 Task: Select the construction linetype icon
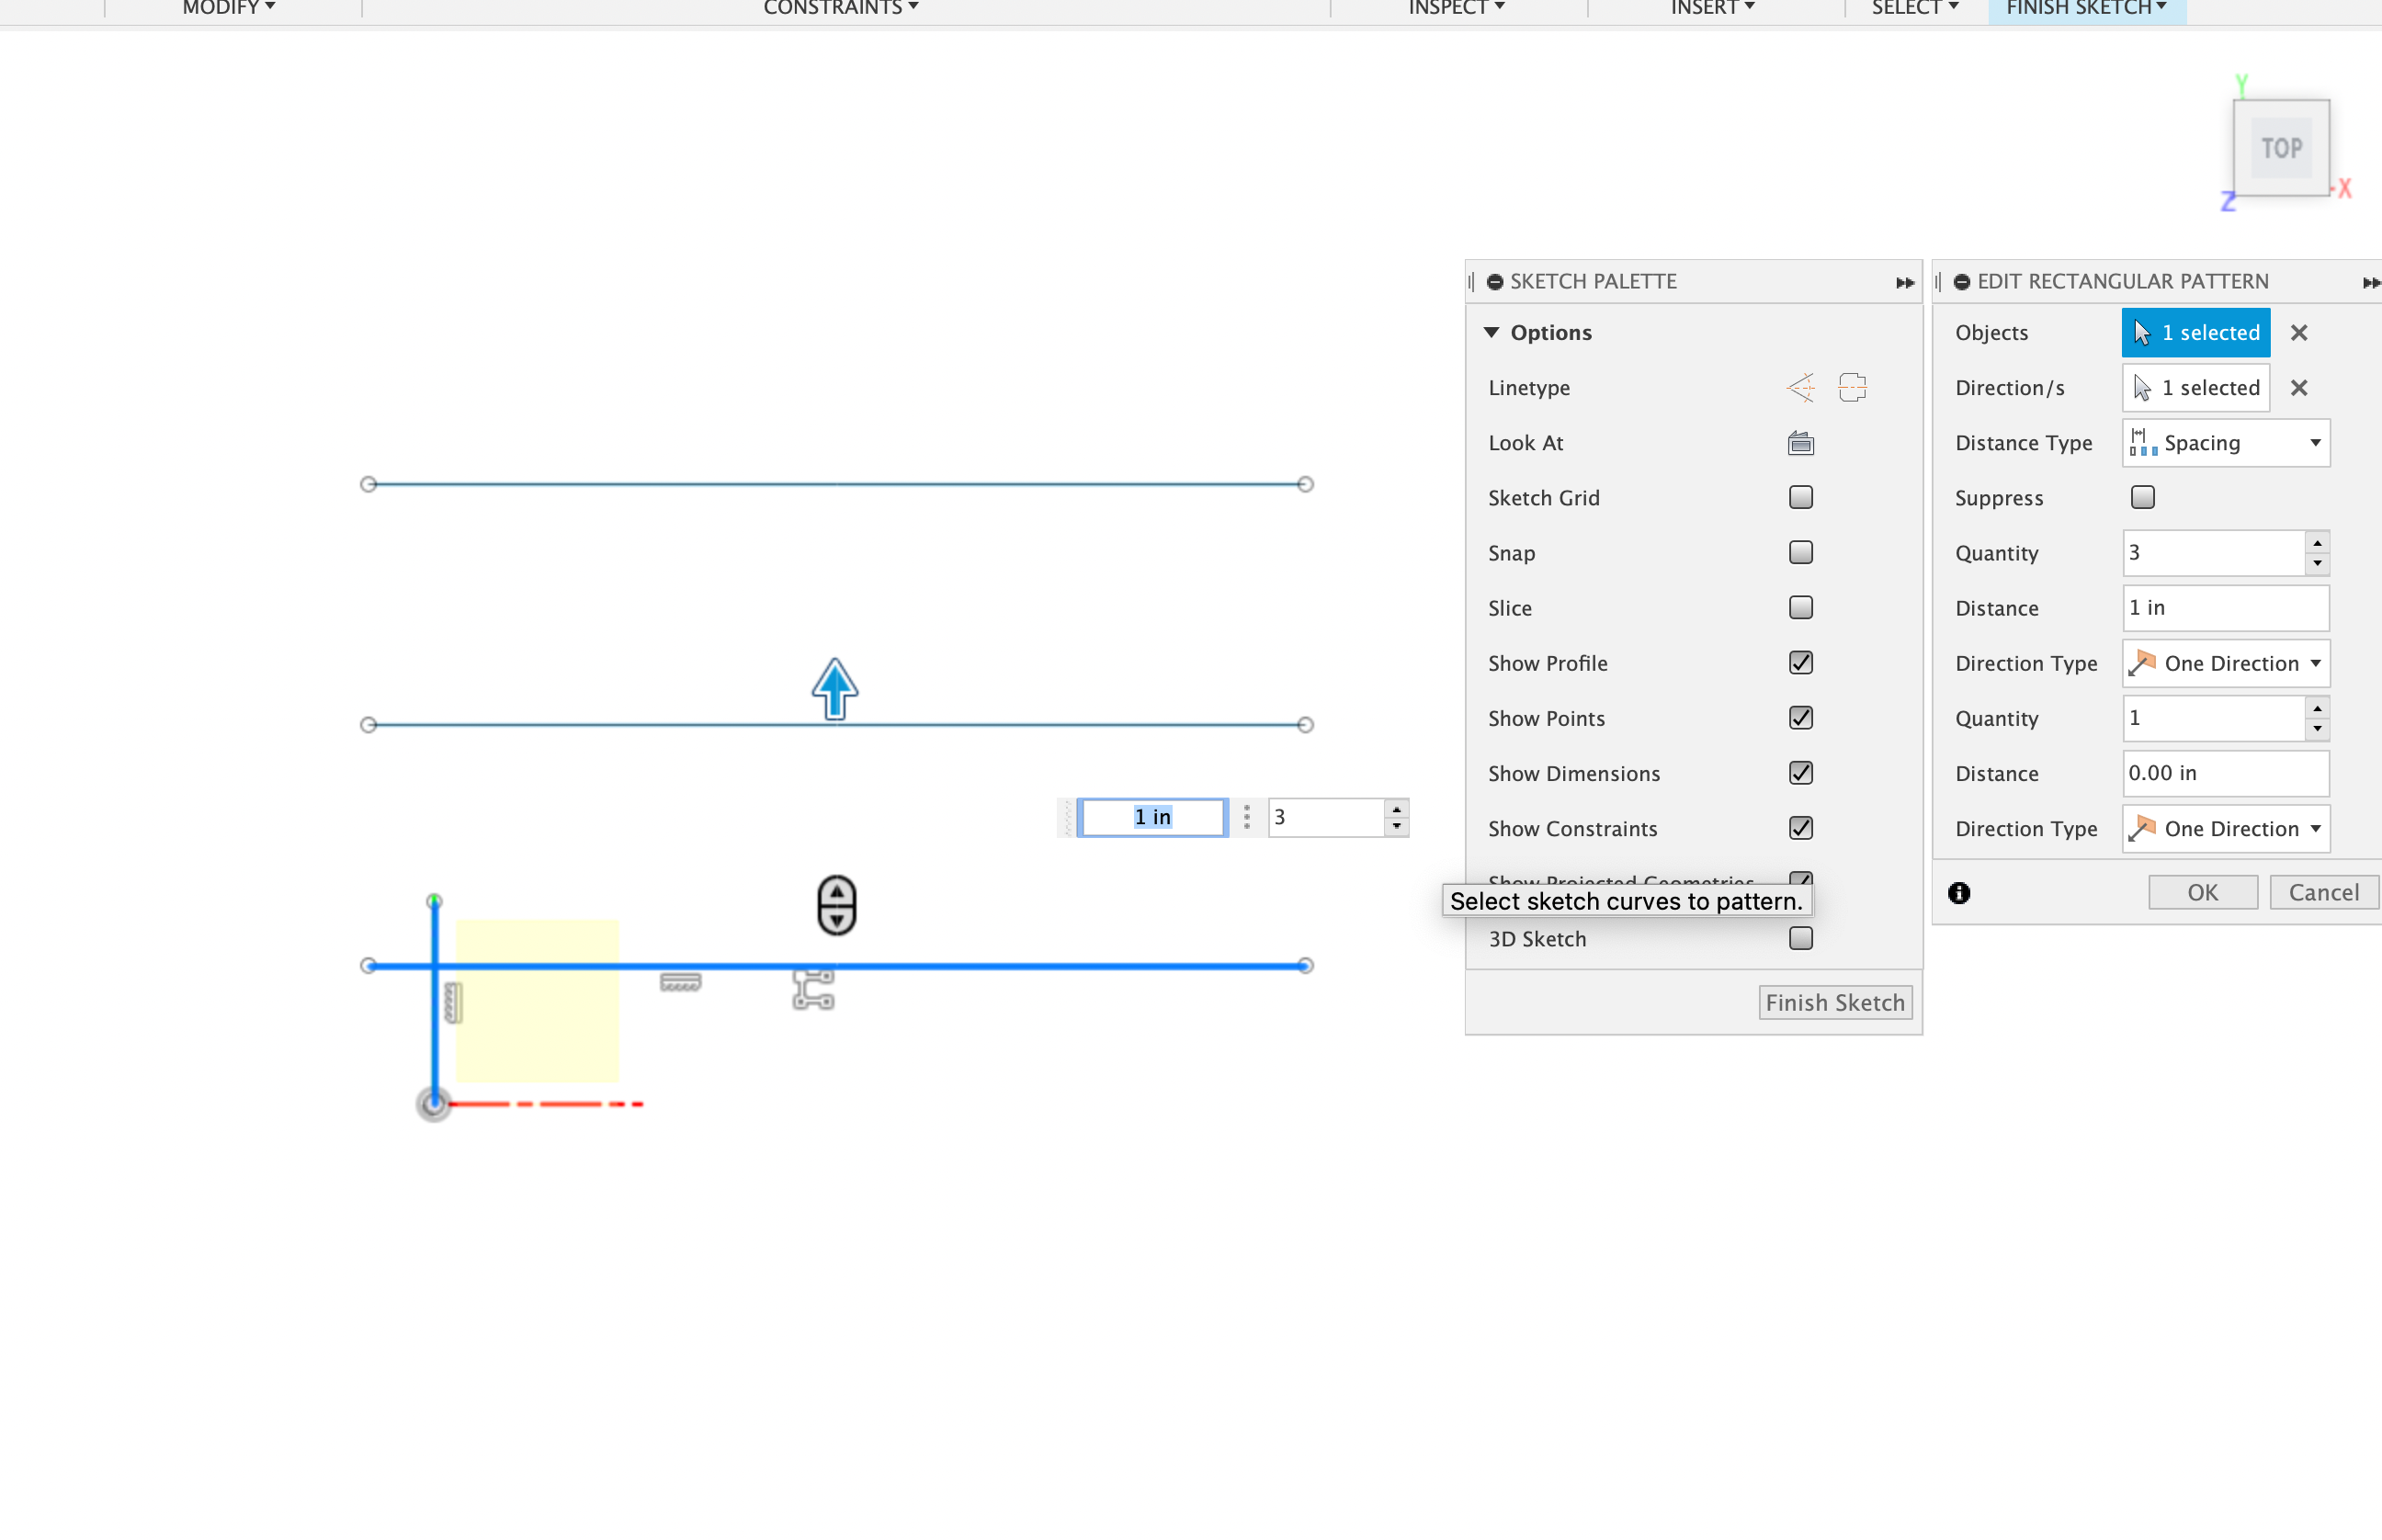(x=1800, y=387)
